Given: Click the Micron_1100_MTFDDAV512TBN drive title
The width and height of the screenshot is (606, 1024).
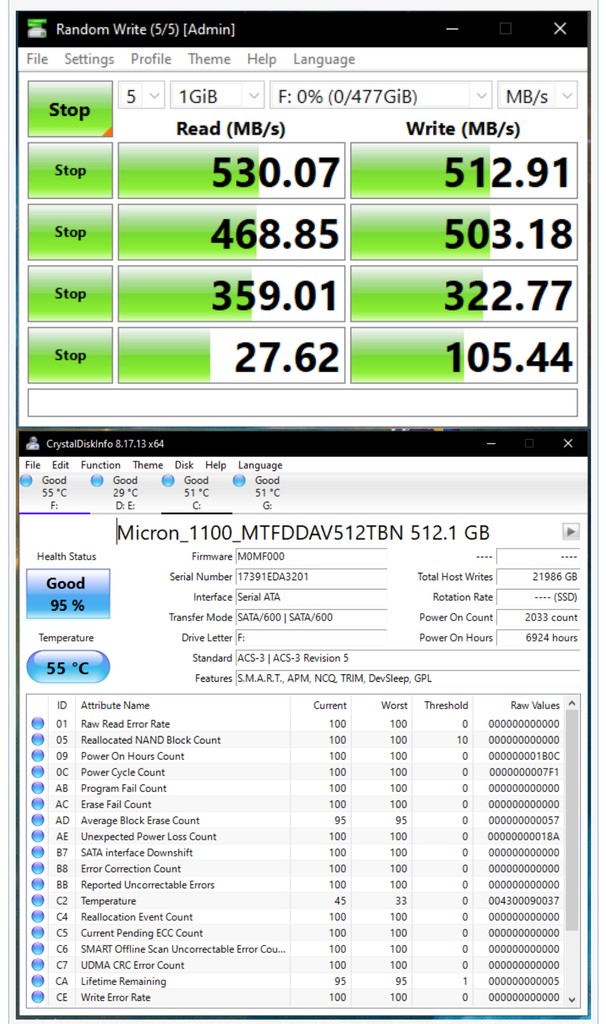Looking at the screenshot, I should 303,532.
